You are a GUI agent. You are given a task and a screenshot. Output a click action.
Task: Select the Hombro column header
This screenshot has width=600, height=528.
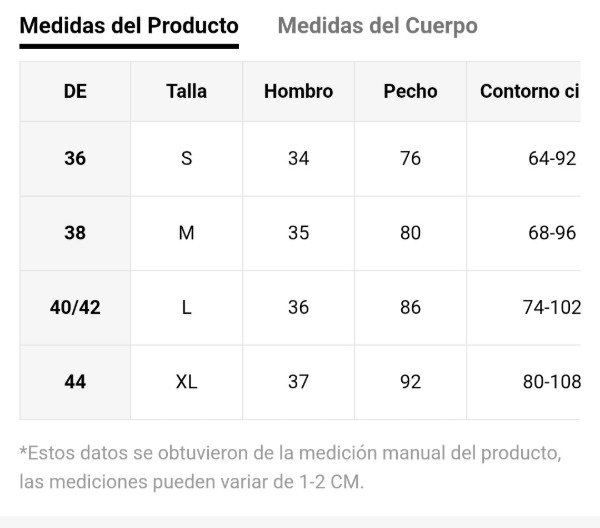click(298, 91)
